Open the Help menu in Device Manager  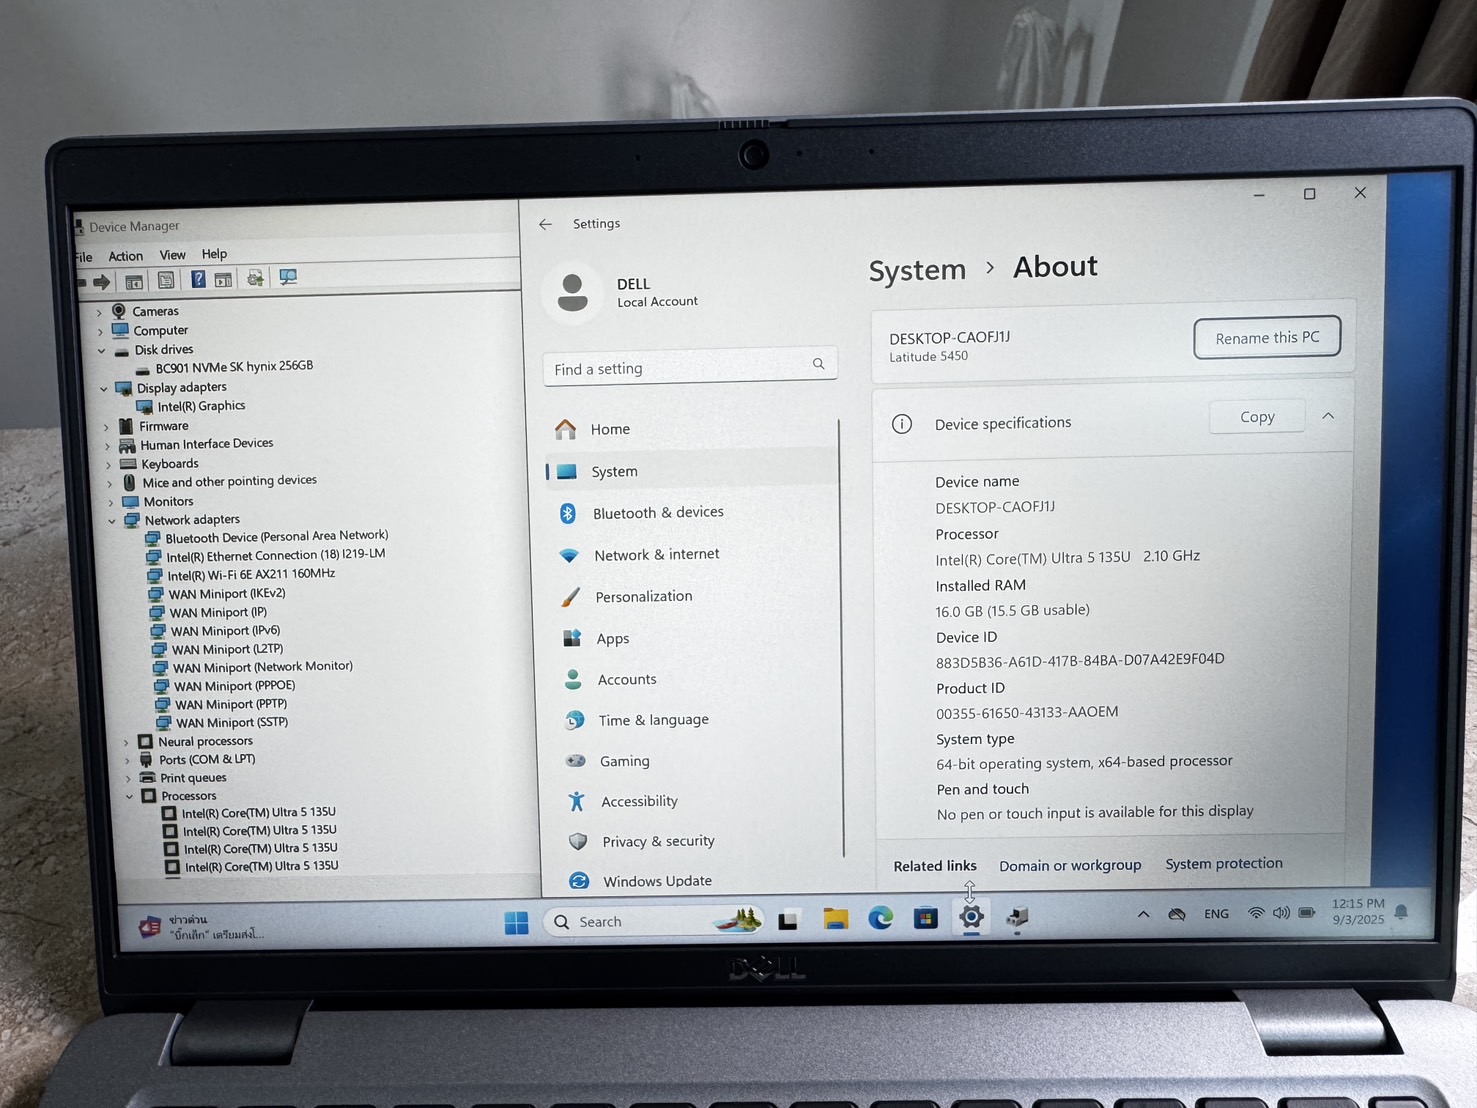(214, 254)
